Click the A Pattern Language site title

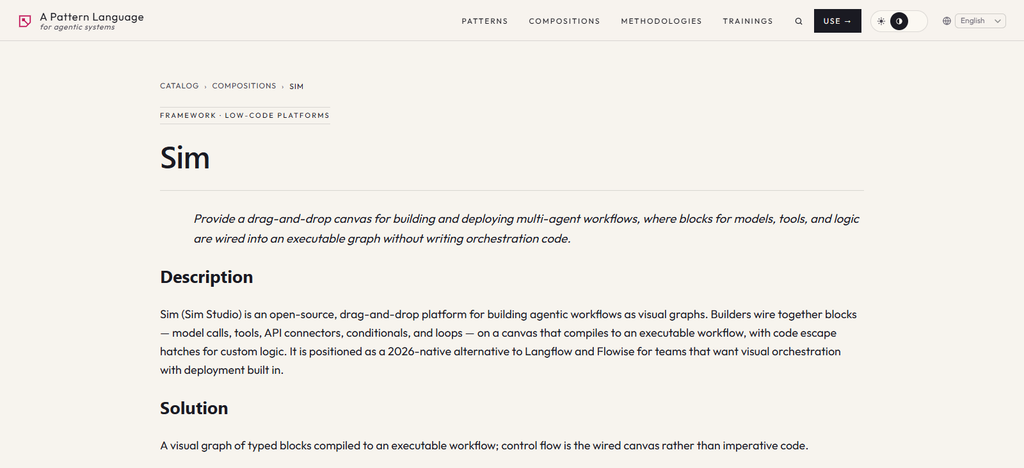91,17
